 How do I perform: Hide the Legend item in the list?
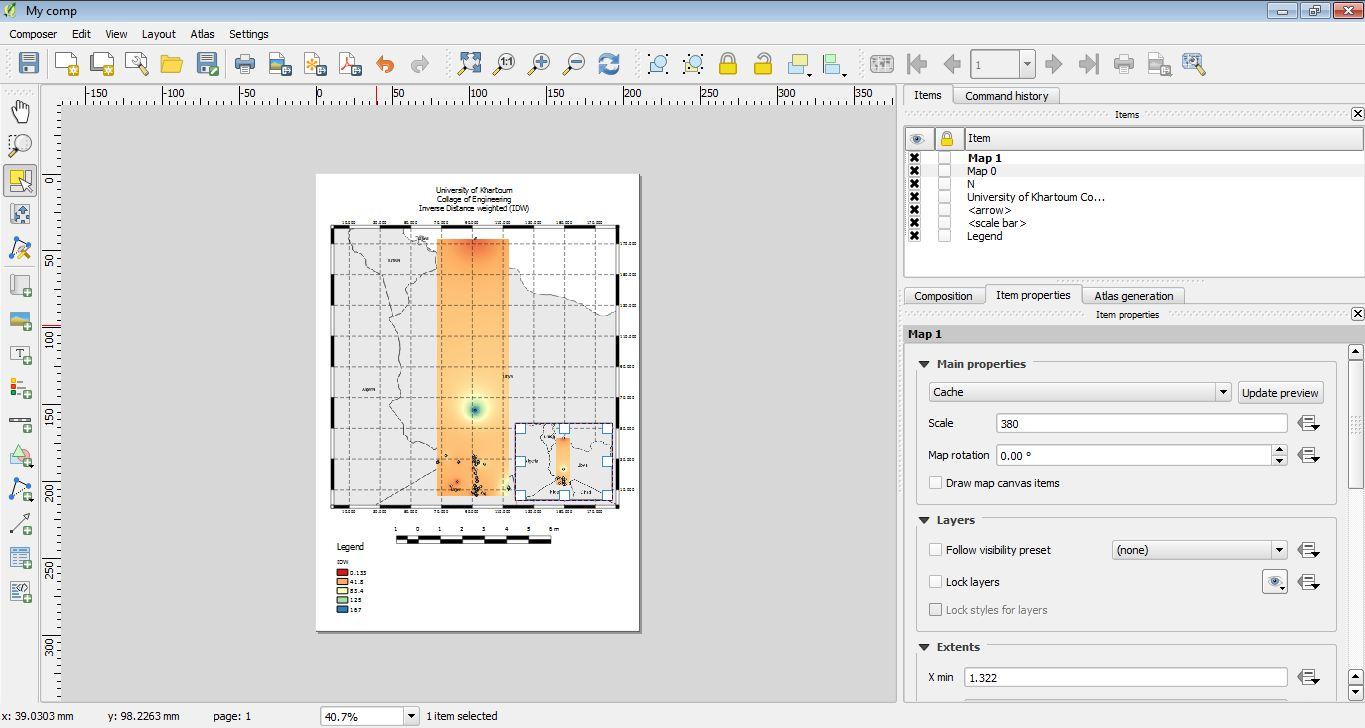tap(914, 236)
